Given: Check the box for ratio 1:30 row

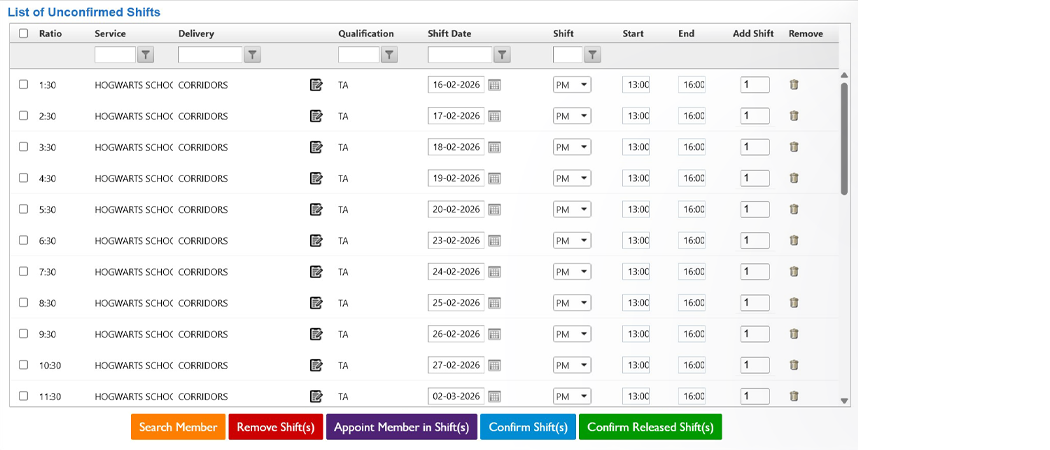Looking at the screenshot, I should coord(23,85).
